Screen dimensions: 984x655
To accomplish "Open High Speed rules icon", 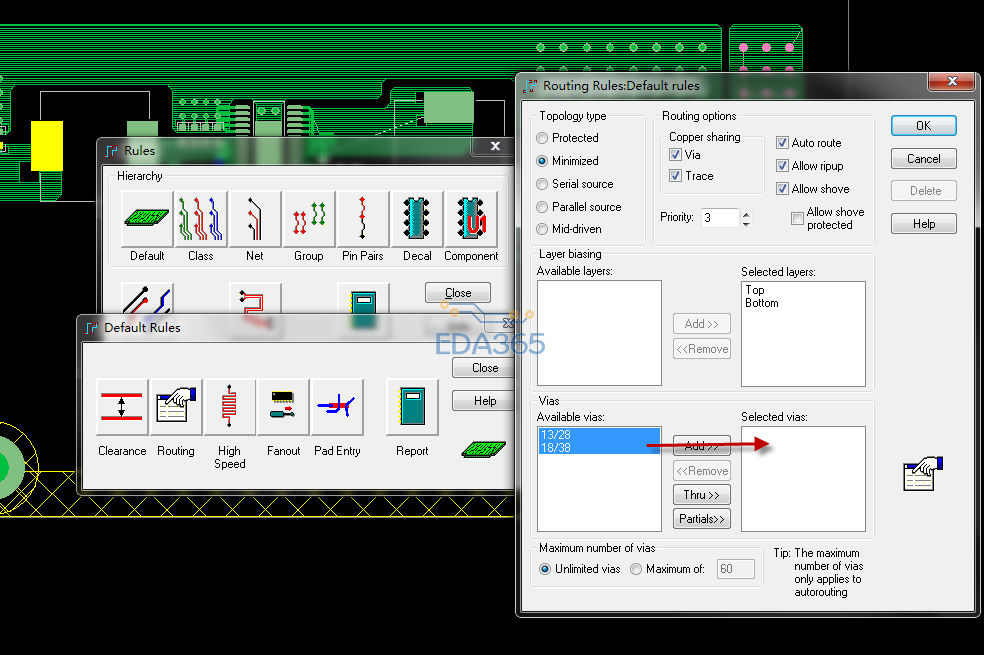I will (230, 406).
